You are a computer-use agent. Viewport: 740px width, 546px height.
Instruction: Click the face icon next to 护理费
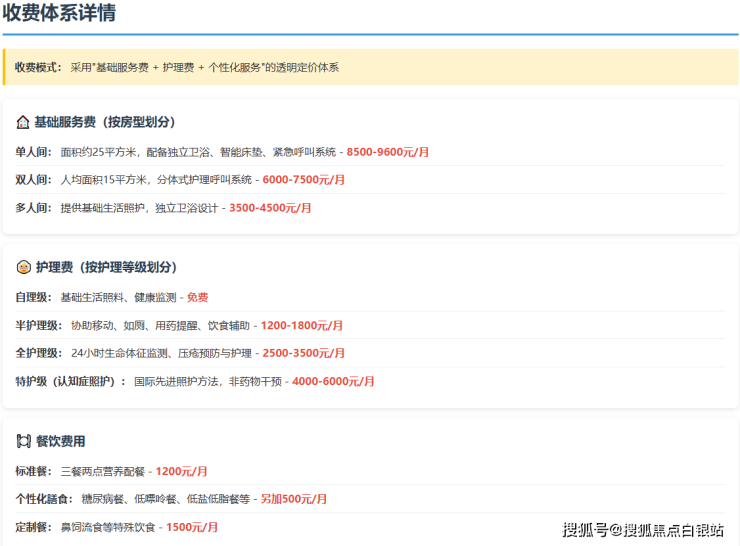coord(23,268)
